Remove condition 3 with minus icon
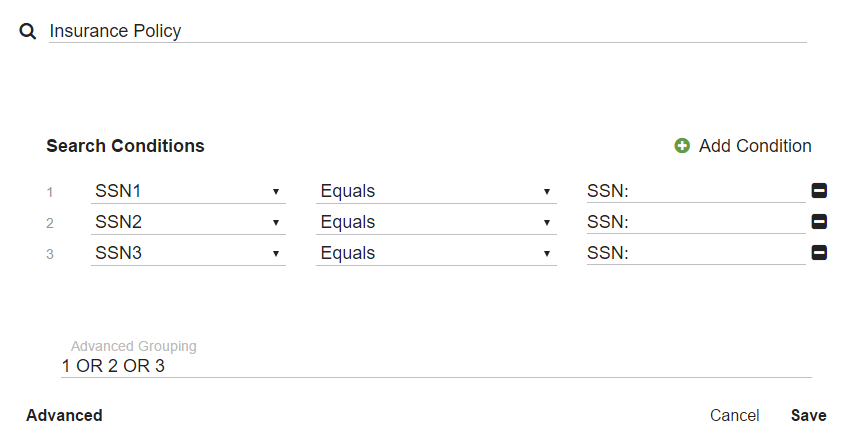Screen dimensions: 858x437 click(819, 253)
